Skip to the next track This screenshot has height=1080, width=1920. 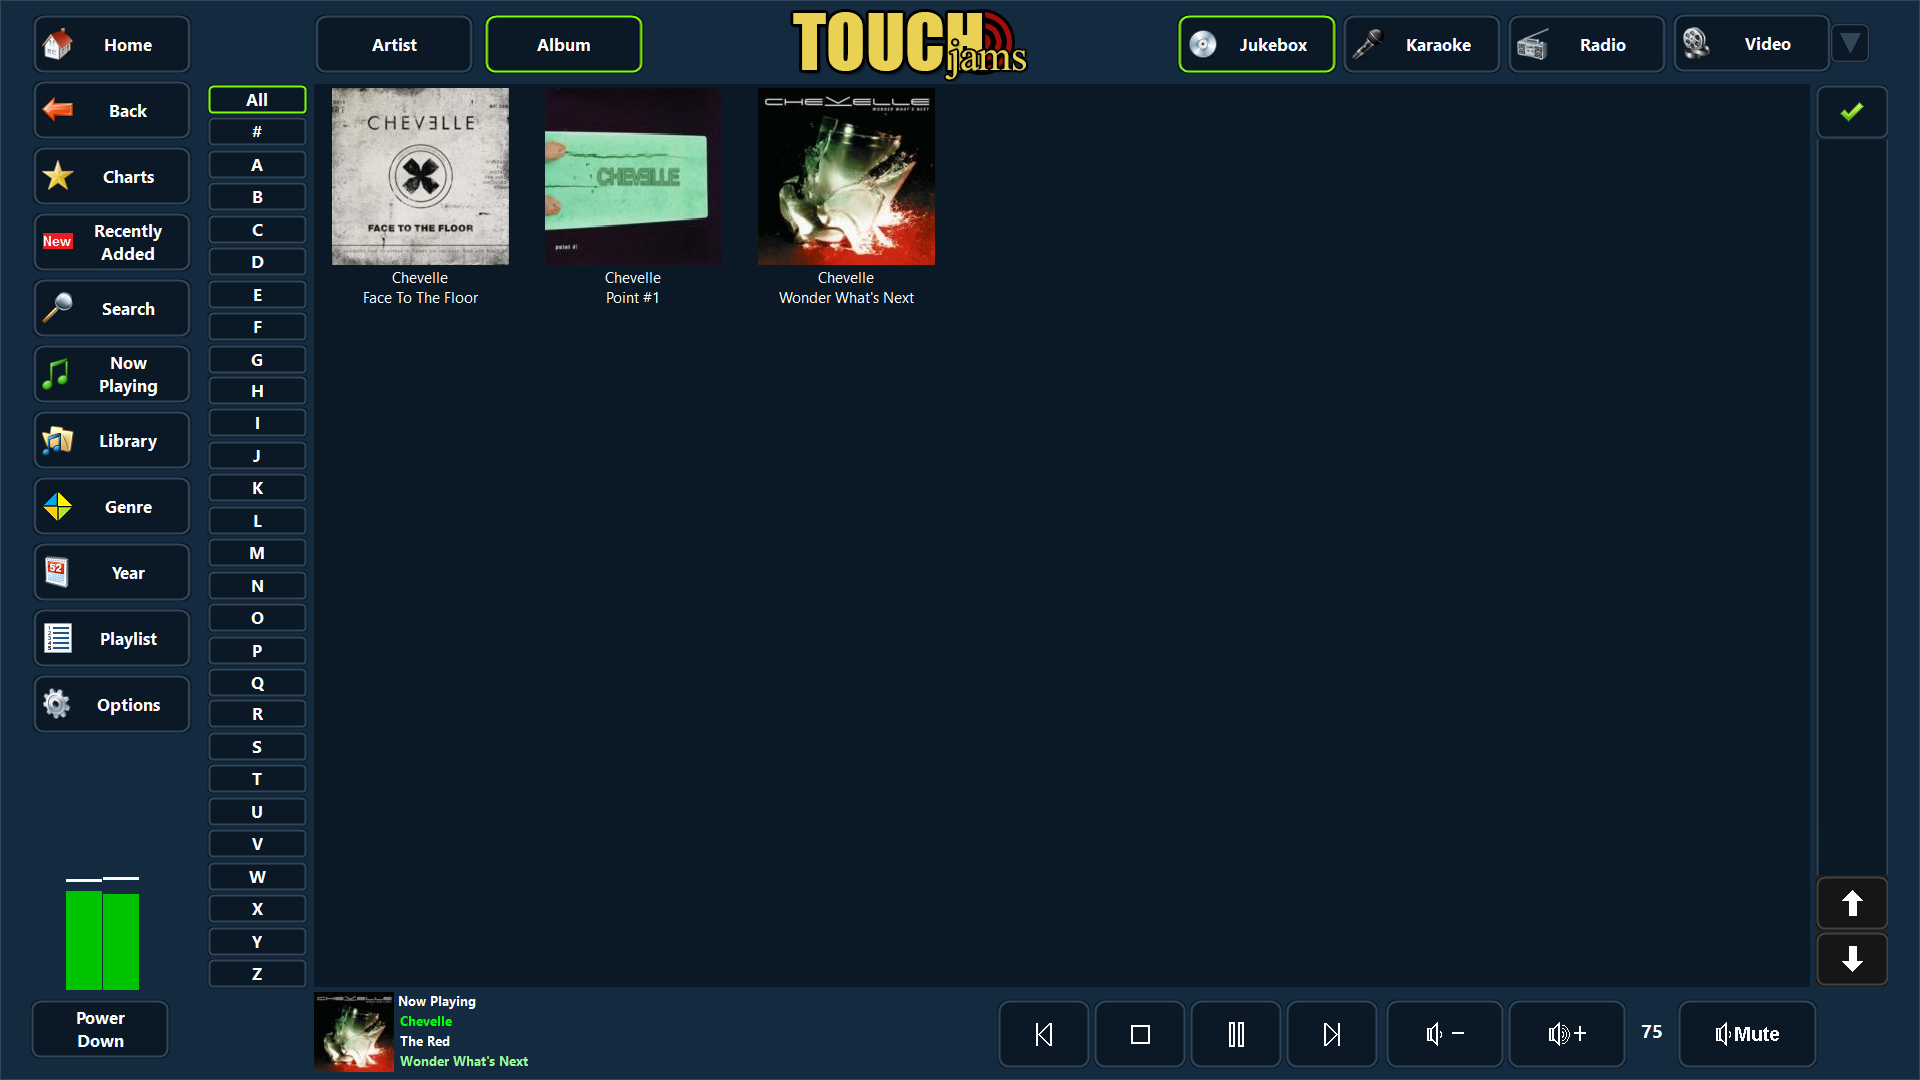pos(1331,1034)
